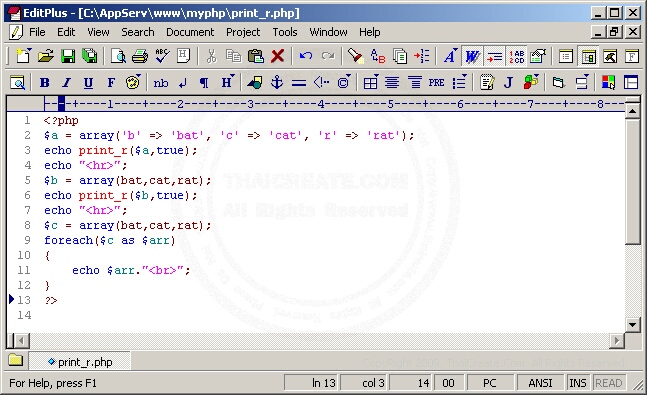Center text with the center align icon

[x=392, y=83]
